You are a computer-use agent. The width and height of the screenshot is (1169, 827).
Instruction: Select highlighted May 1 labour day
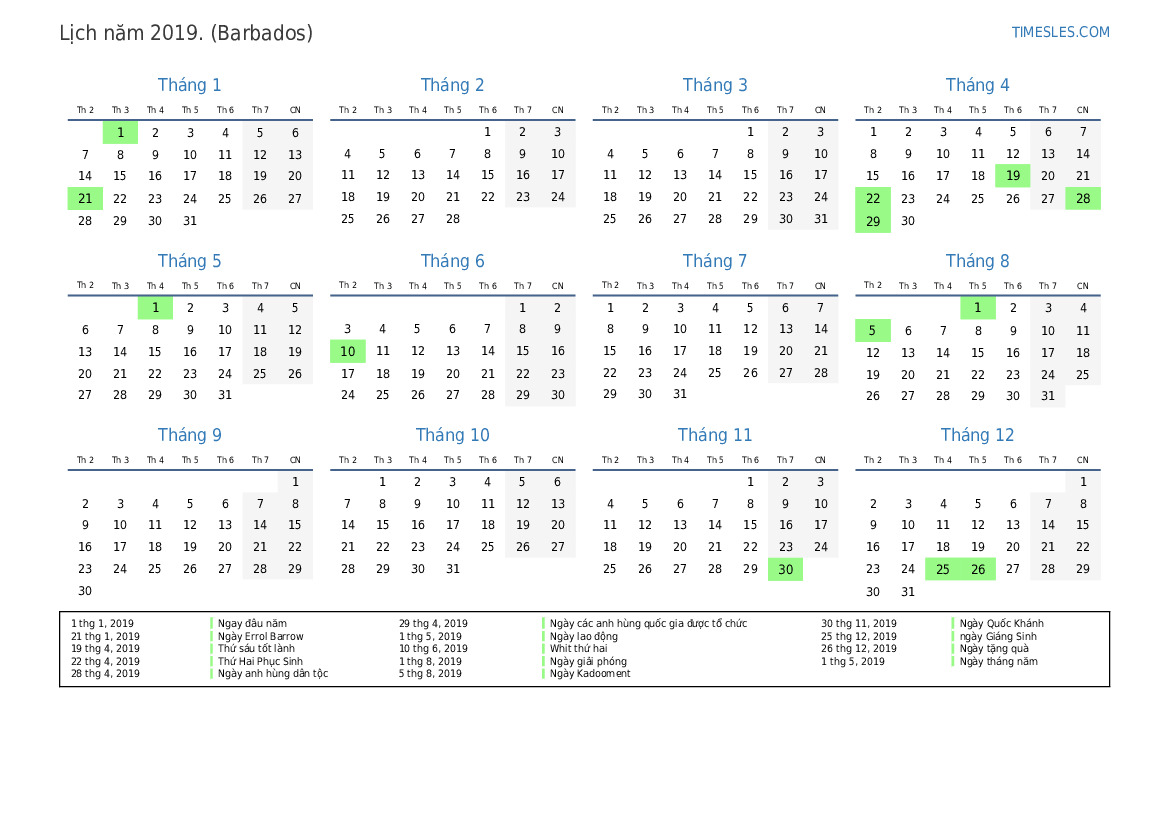point(155,307)
